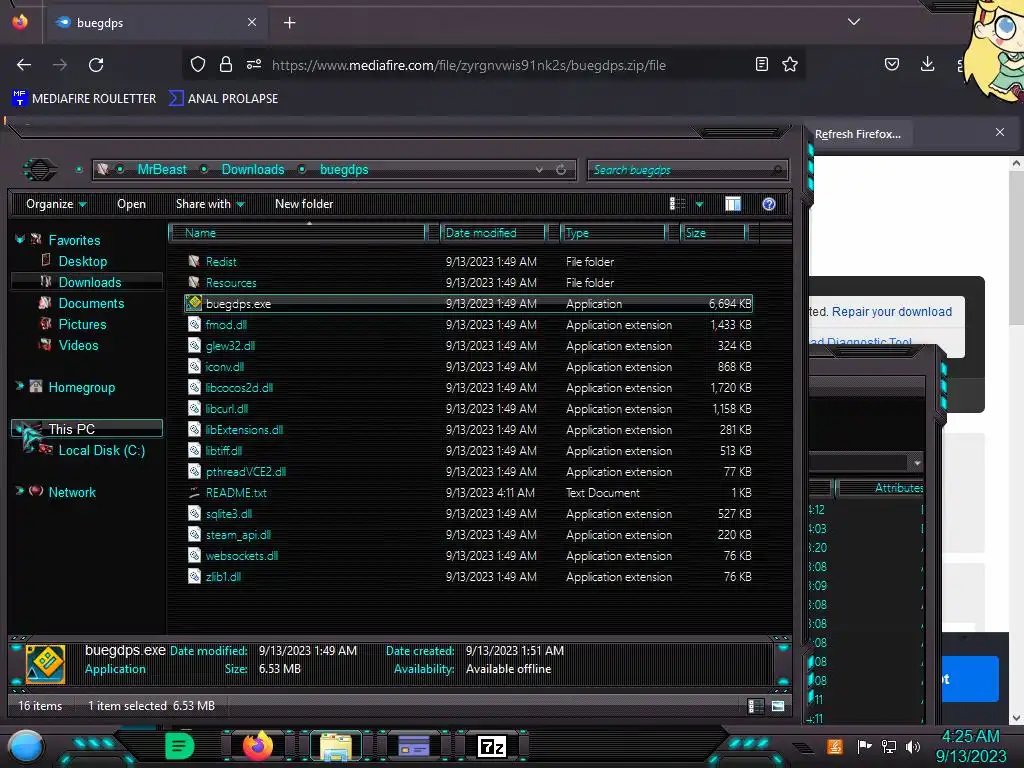
Task: Bookmark this page with star icon
Action: tap(790, 64)
